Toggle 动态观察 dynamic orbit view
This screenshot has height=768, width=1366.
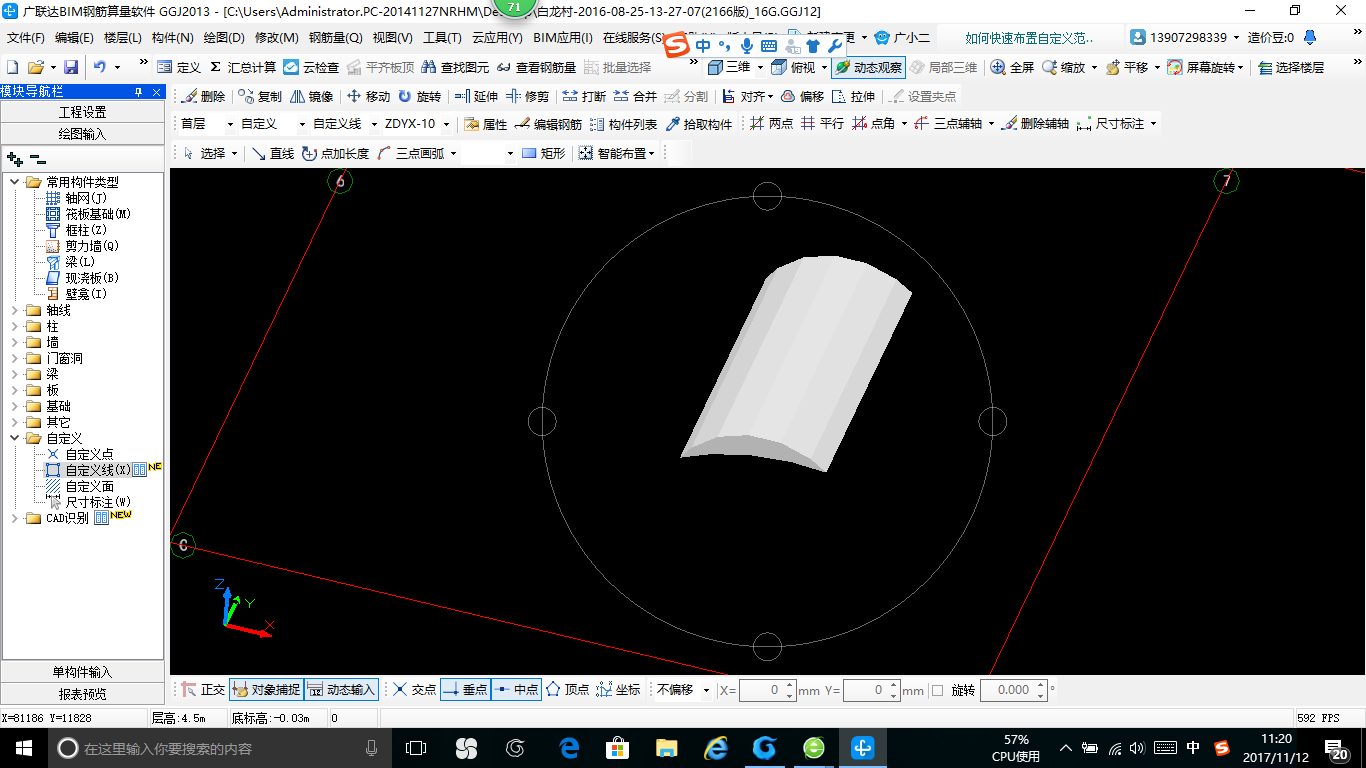[867, 67]
